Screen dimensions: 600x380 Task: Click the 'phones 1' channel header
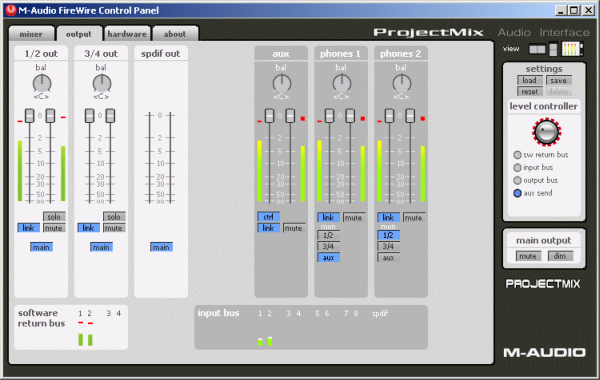coord(341,54)
